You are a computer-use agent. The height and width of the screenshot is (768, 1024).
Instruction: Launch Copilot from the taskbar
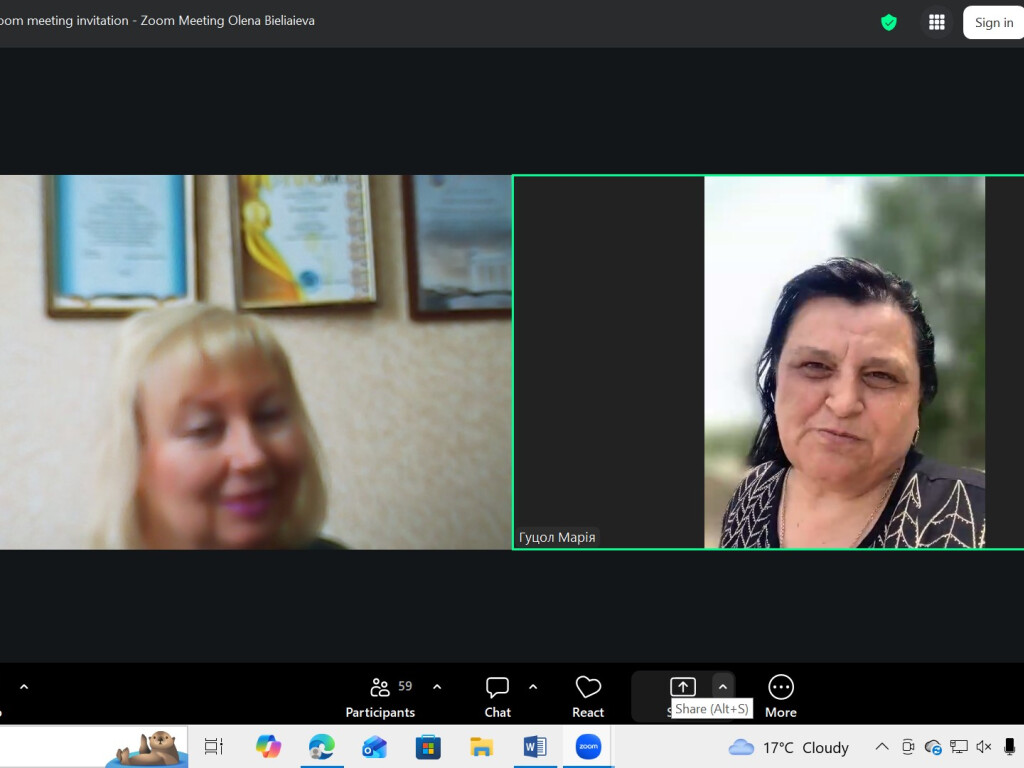268,746
